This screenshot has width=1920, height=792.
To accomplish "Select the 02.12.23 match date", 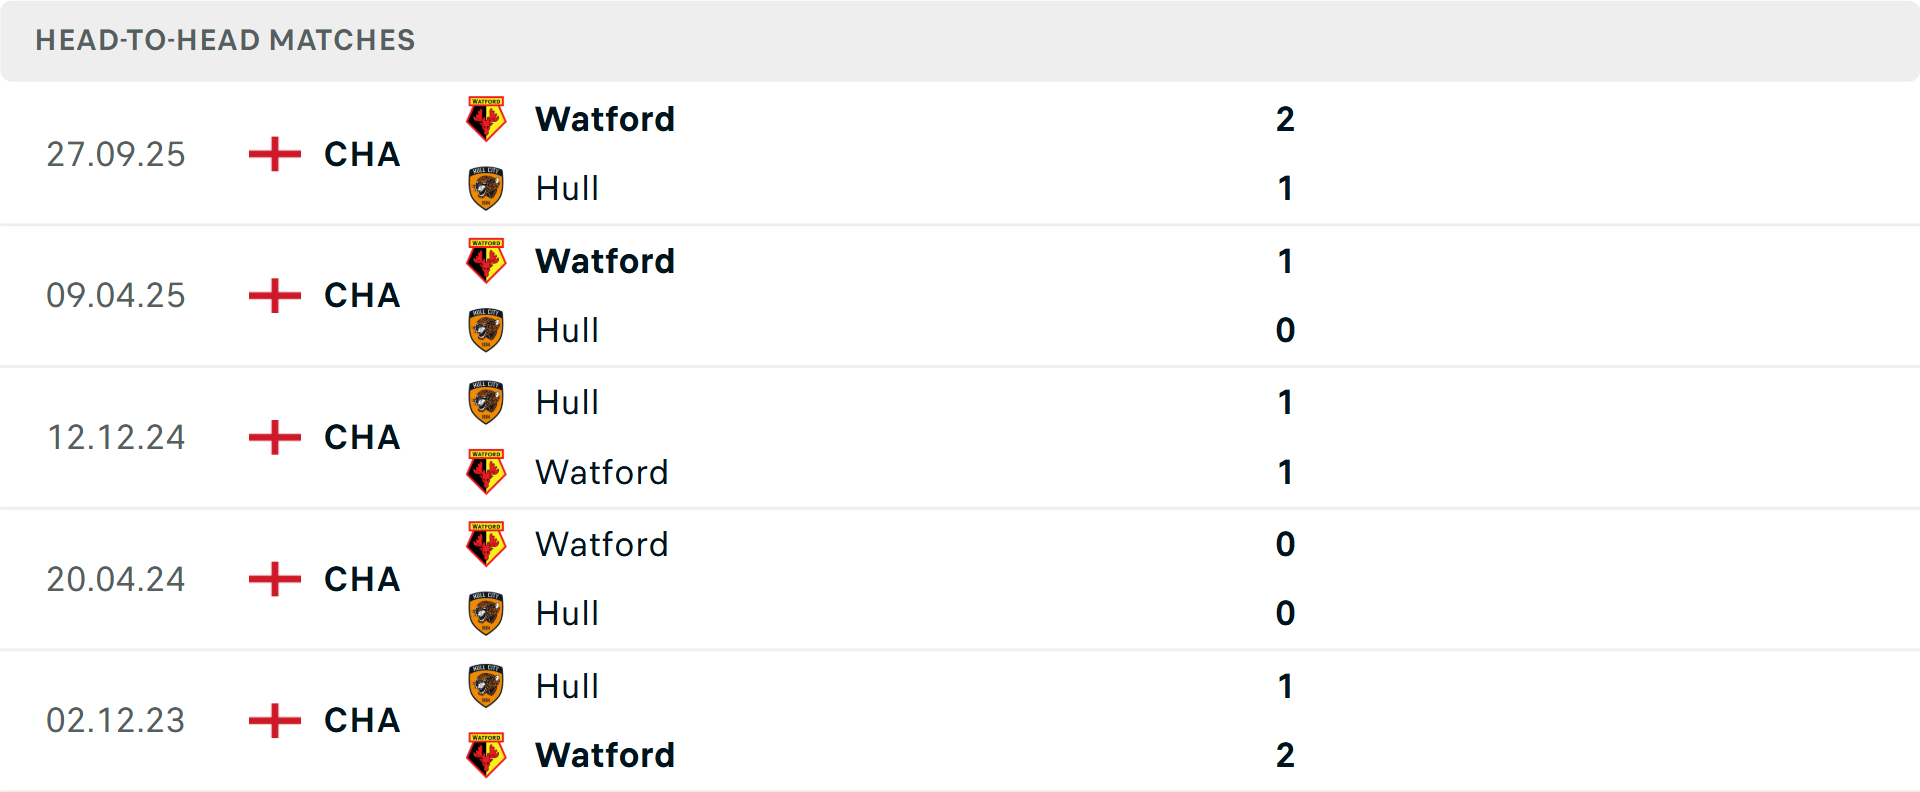I will pyautogui.click(x=116, y=720).
